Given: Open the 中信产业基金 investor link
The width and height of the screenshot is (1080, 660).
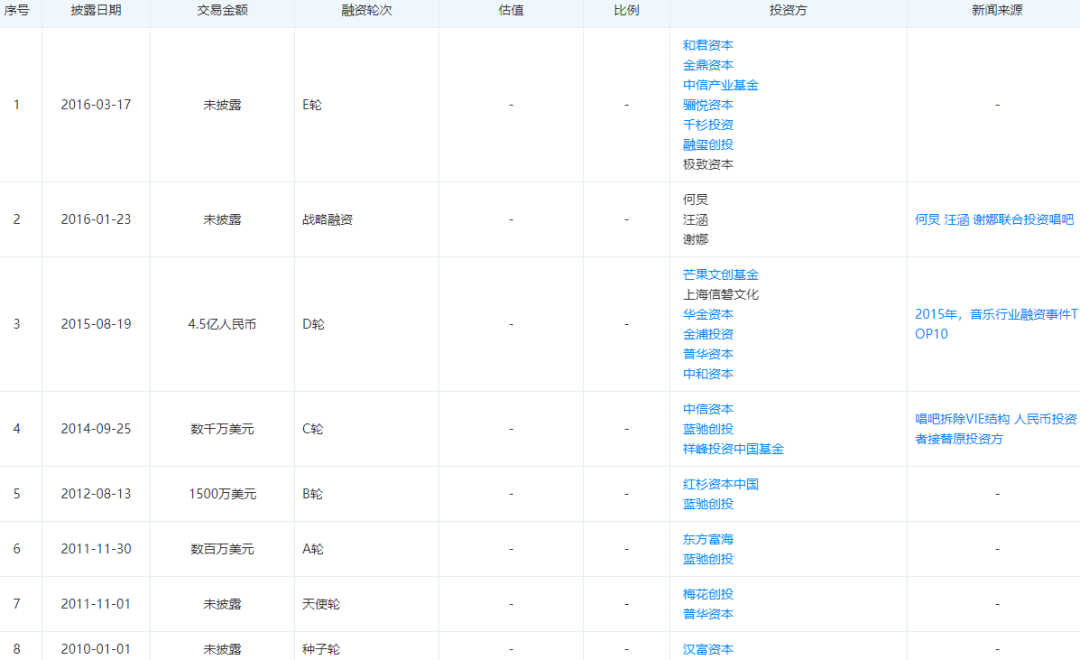Looking at the screenshot, I should click(x=720, y=85).
